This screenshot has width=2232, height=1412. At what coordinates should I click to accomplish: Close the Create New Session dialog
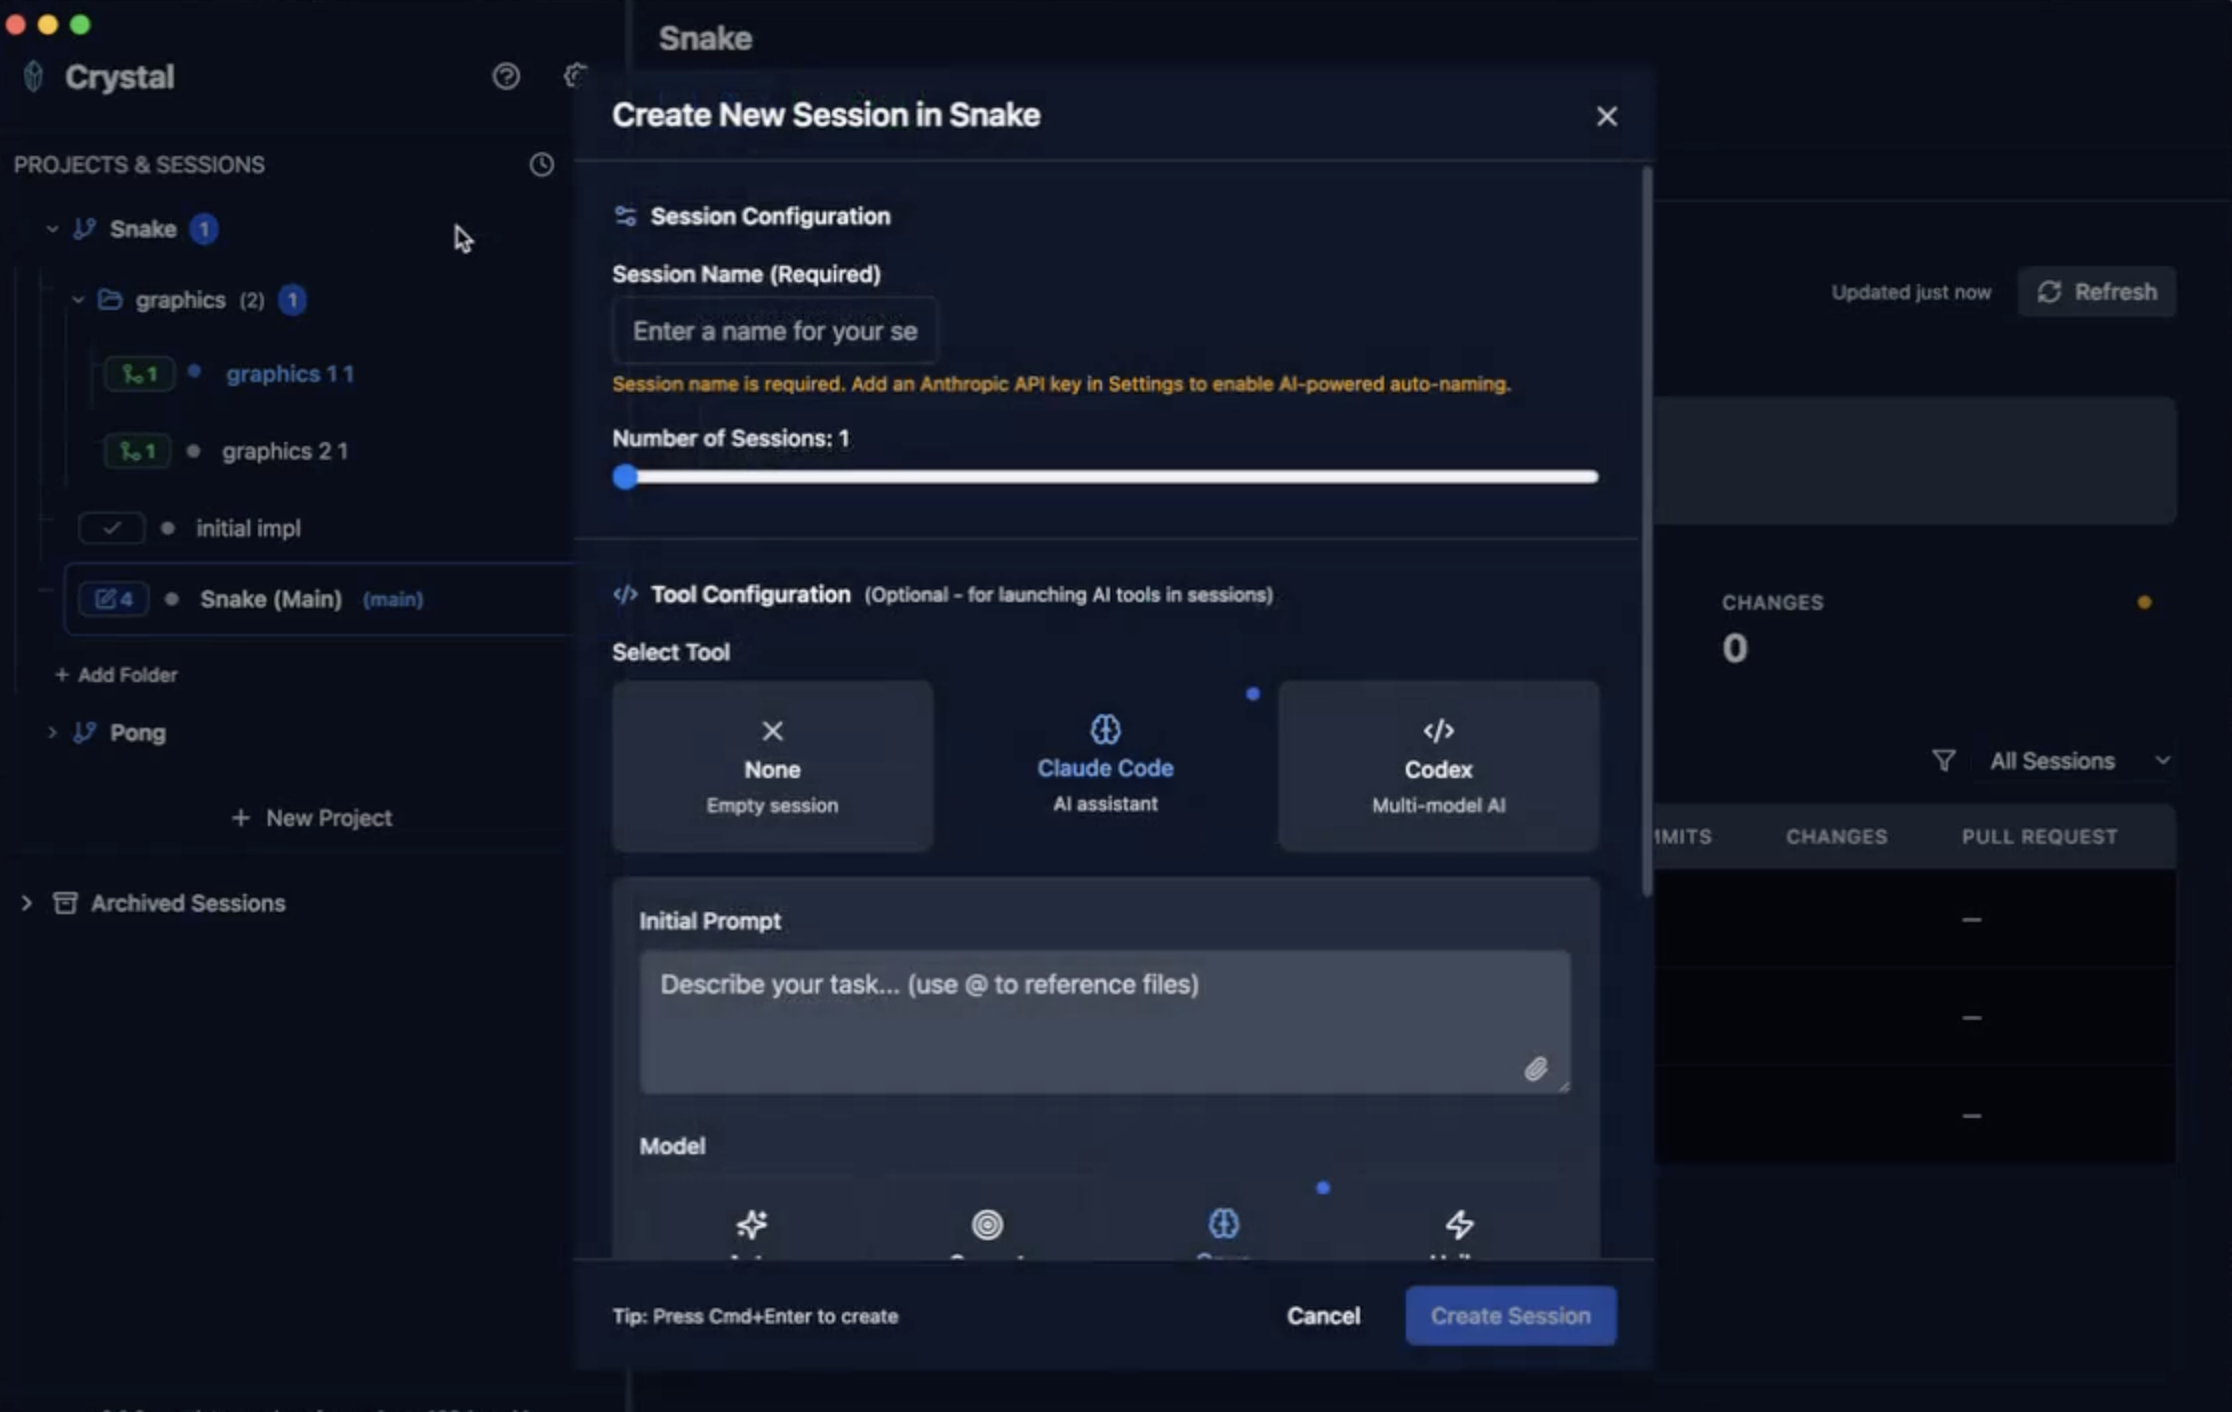click(1606, 117)
